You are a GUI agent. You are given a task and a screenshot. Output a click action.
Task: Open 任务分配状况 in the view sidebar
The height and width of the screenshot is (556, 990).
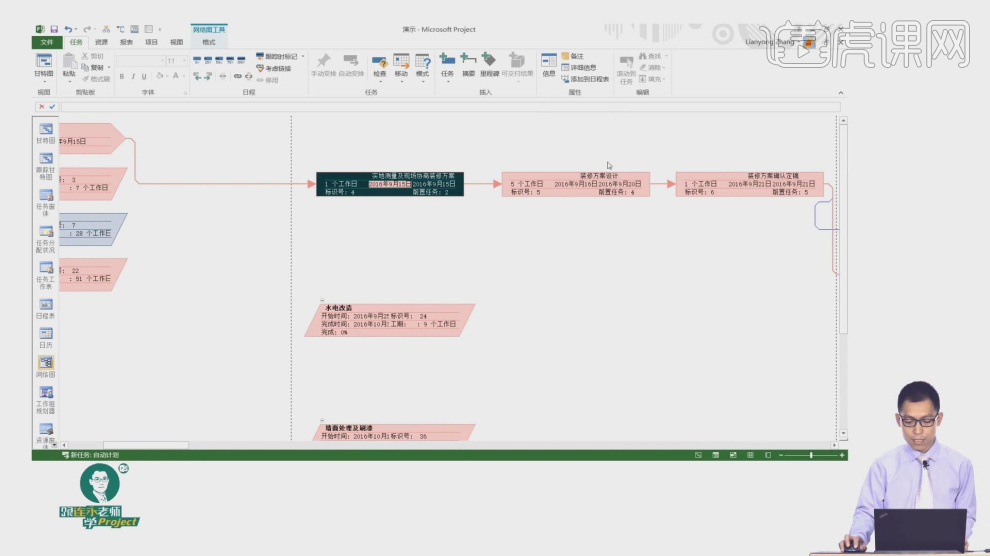tap(45, 239)
